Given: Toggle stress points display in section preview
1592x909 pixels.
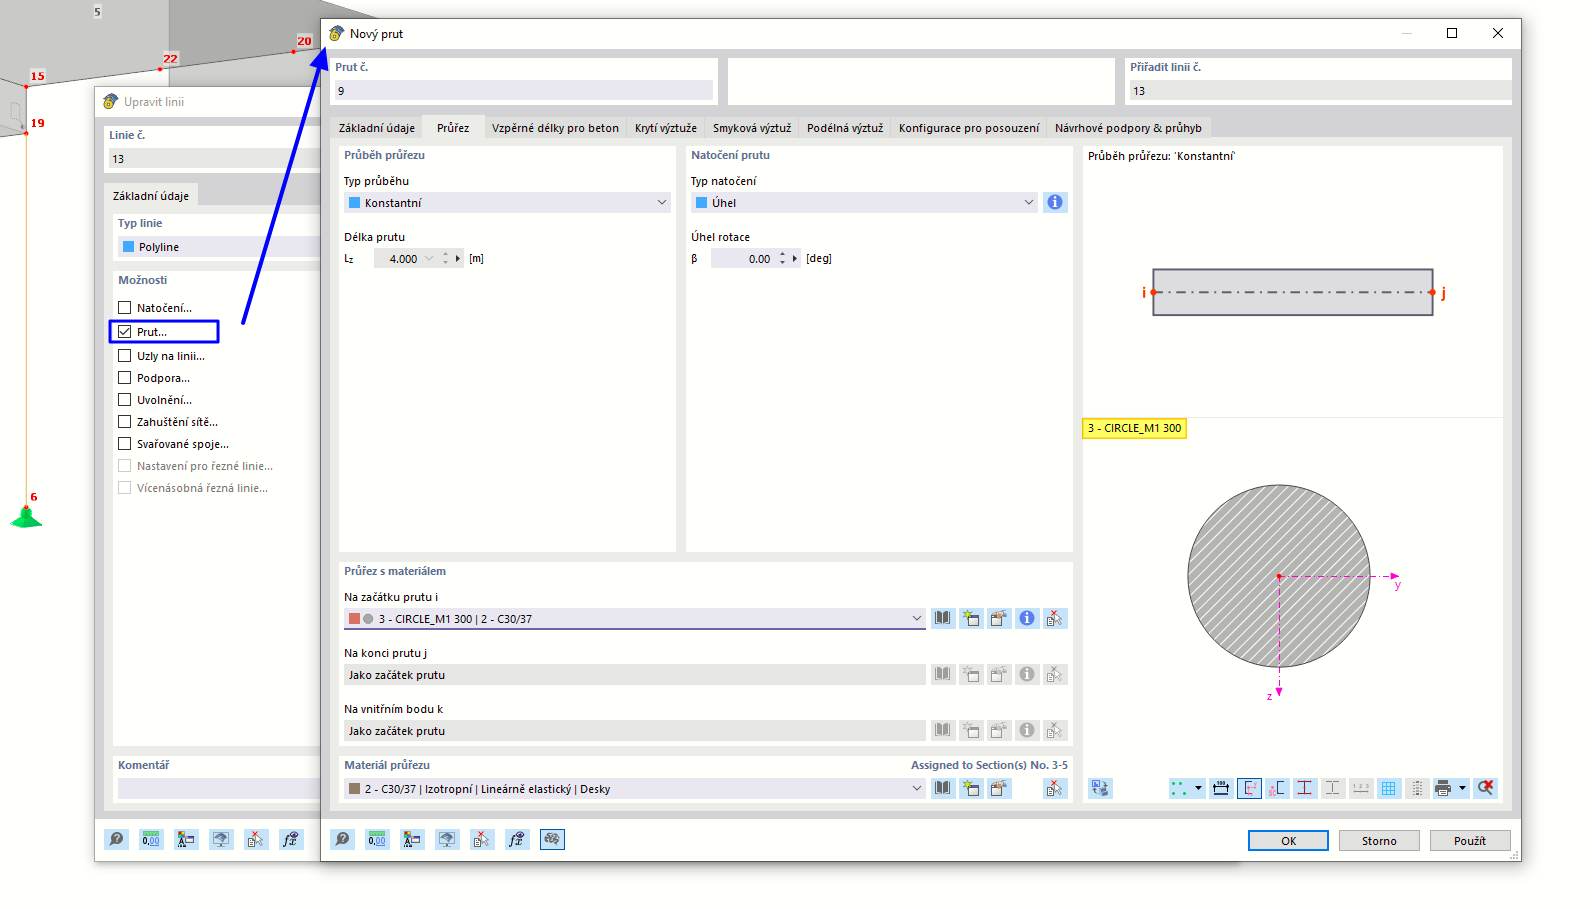Looking at the screenshot, I should [1179, 788].
